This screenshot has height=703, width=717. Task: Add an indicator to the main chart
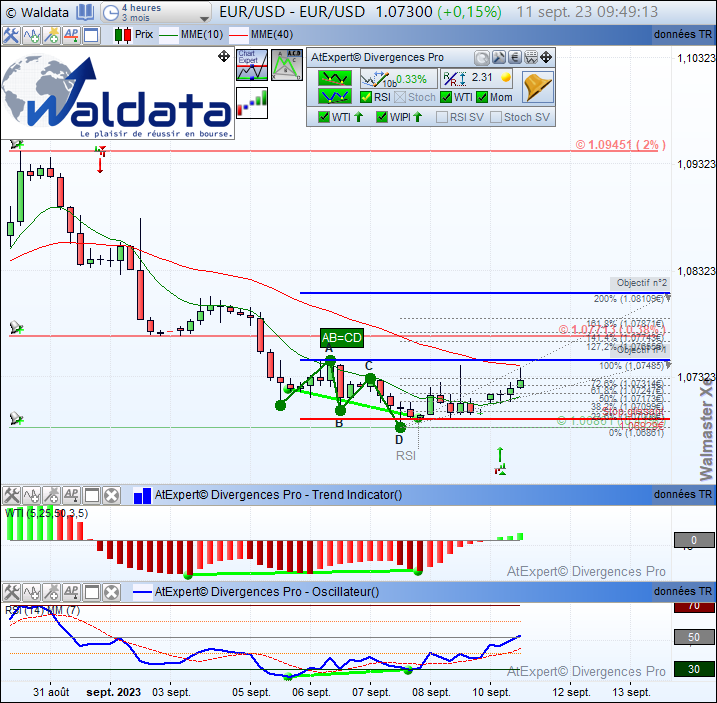tap(31, 35)
